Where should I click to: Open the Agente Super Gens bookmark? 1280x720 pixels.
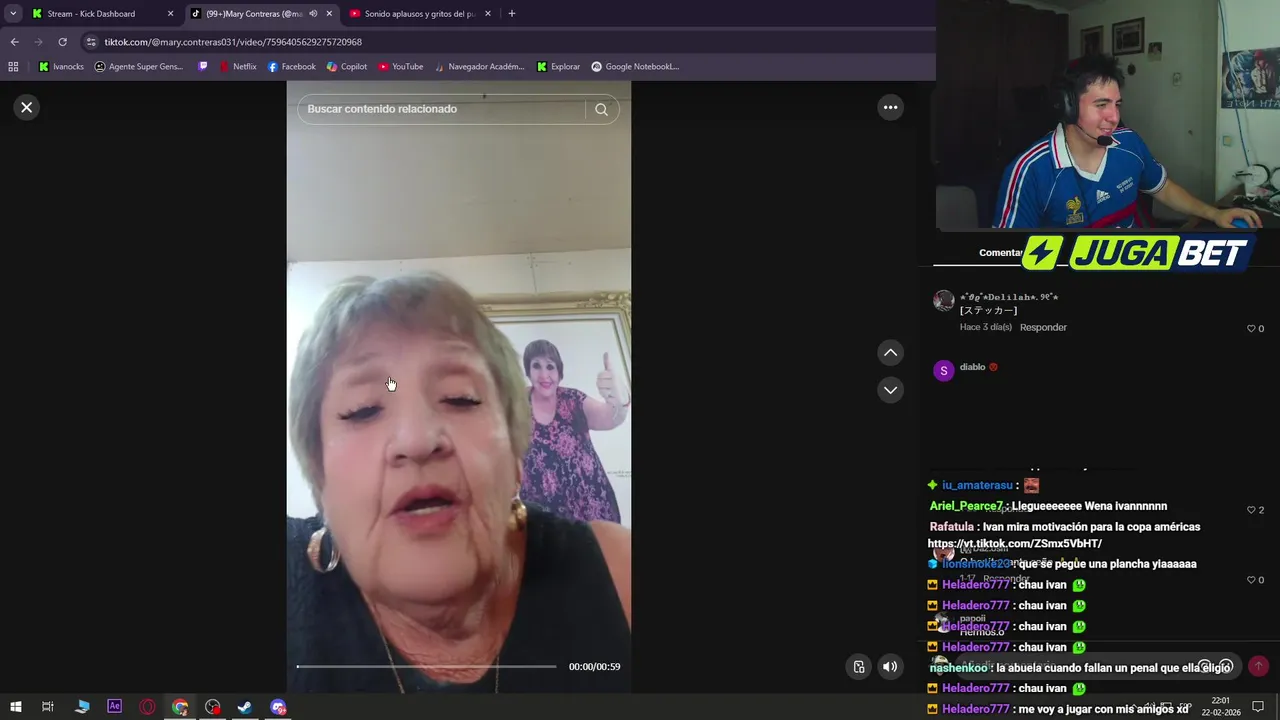(139, 67)
